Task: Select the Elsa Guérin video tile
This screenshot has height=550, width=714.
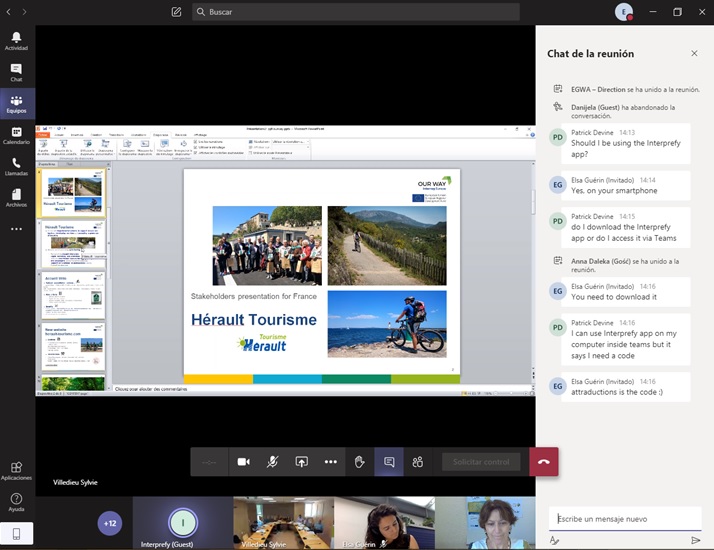Action: tap(384, 523)
